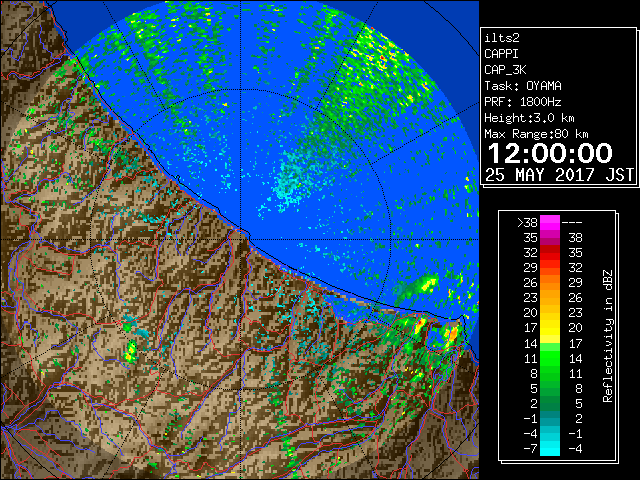
Task: Pick the bright green 11–14 dBZ band
Action: click(x=550, y=358)
